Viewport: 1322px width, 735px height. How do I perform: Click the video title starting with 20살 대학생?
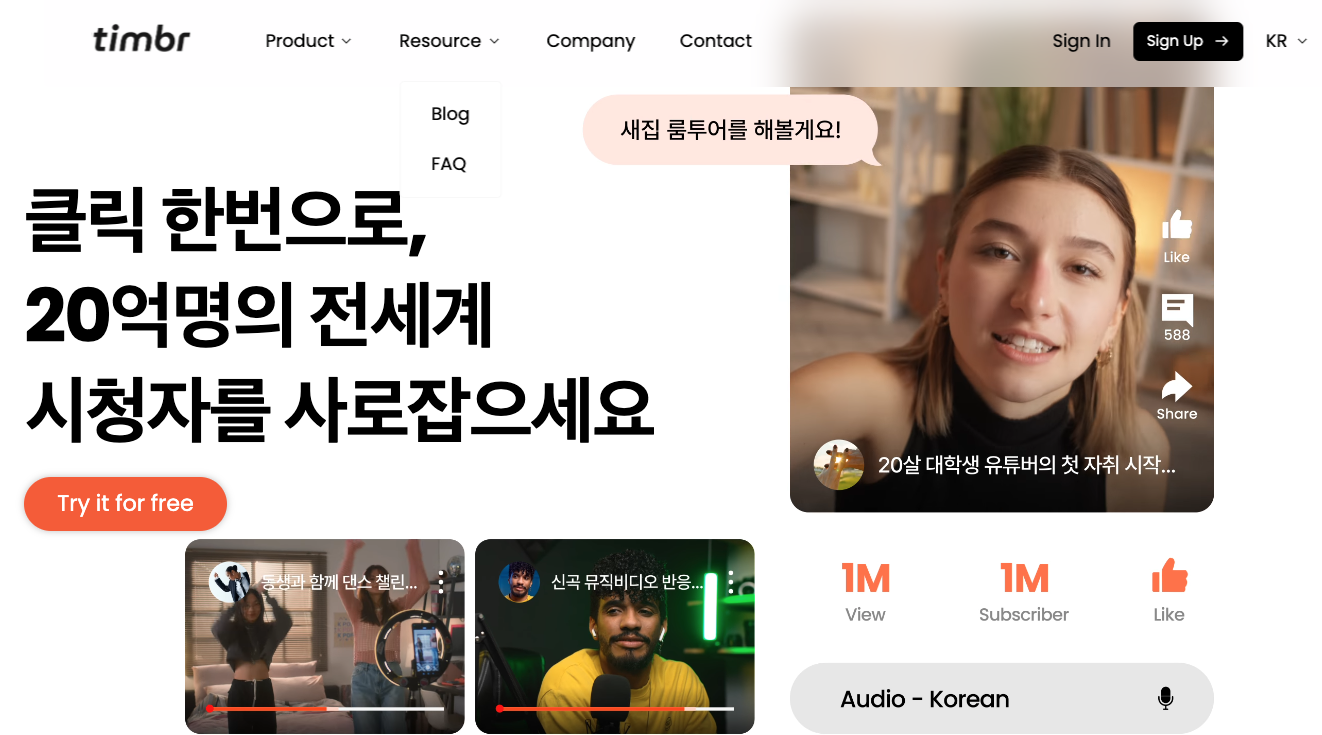[x=1027, y=465]
